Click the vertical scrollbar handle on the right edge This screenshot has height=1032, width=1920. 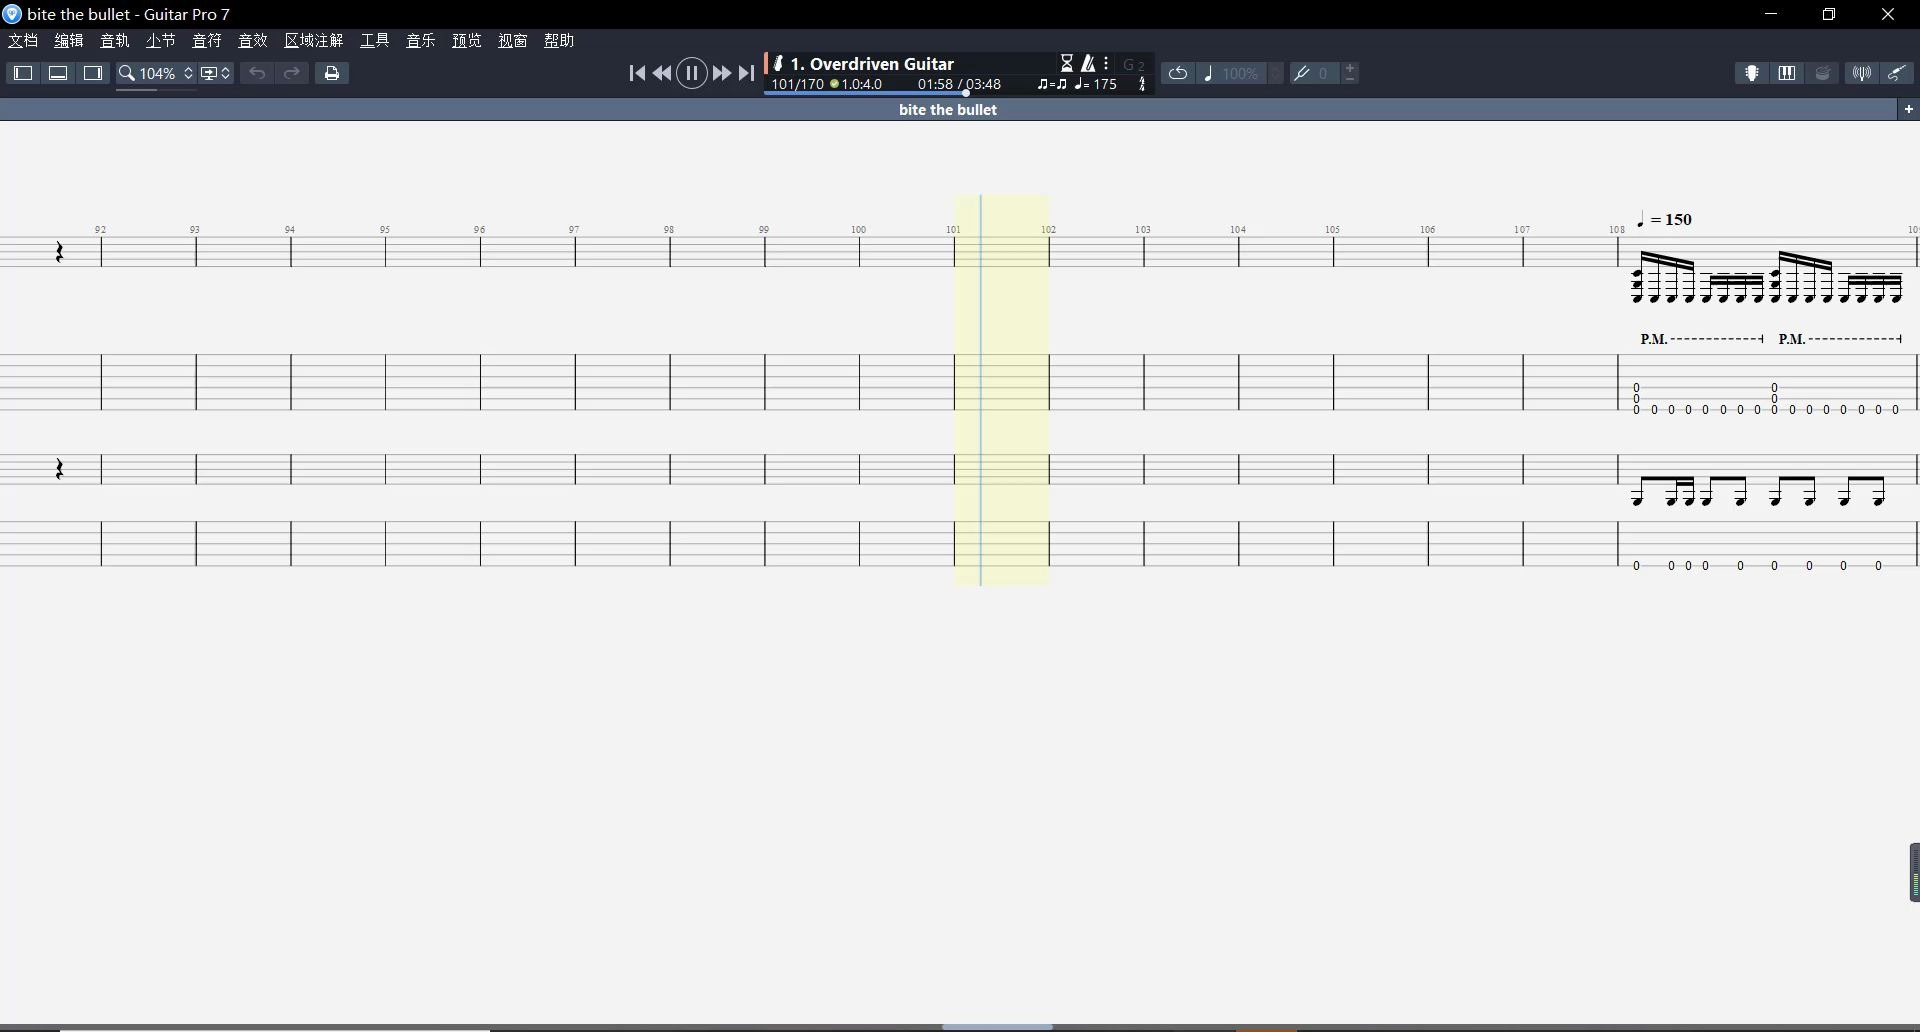(x=1914, y=872)
